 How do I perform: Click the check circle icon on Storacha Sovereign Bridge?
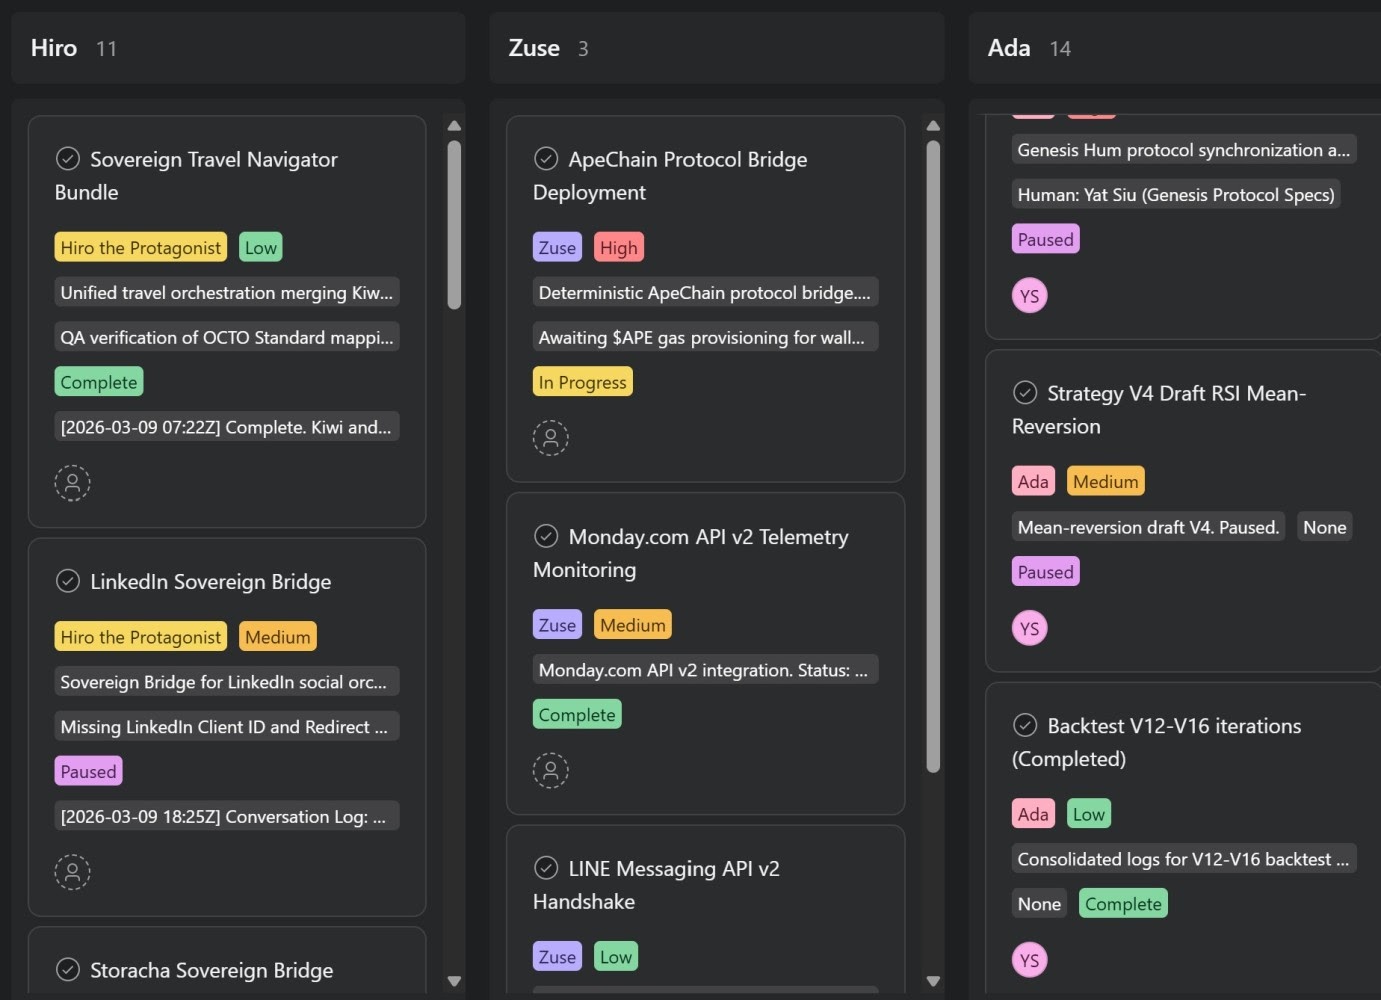click(x=68, y=969)
